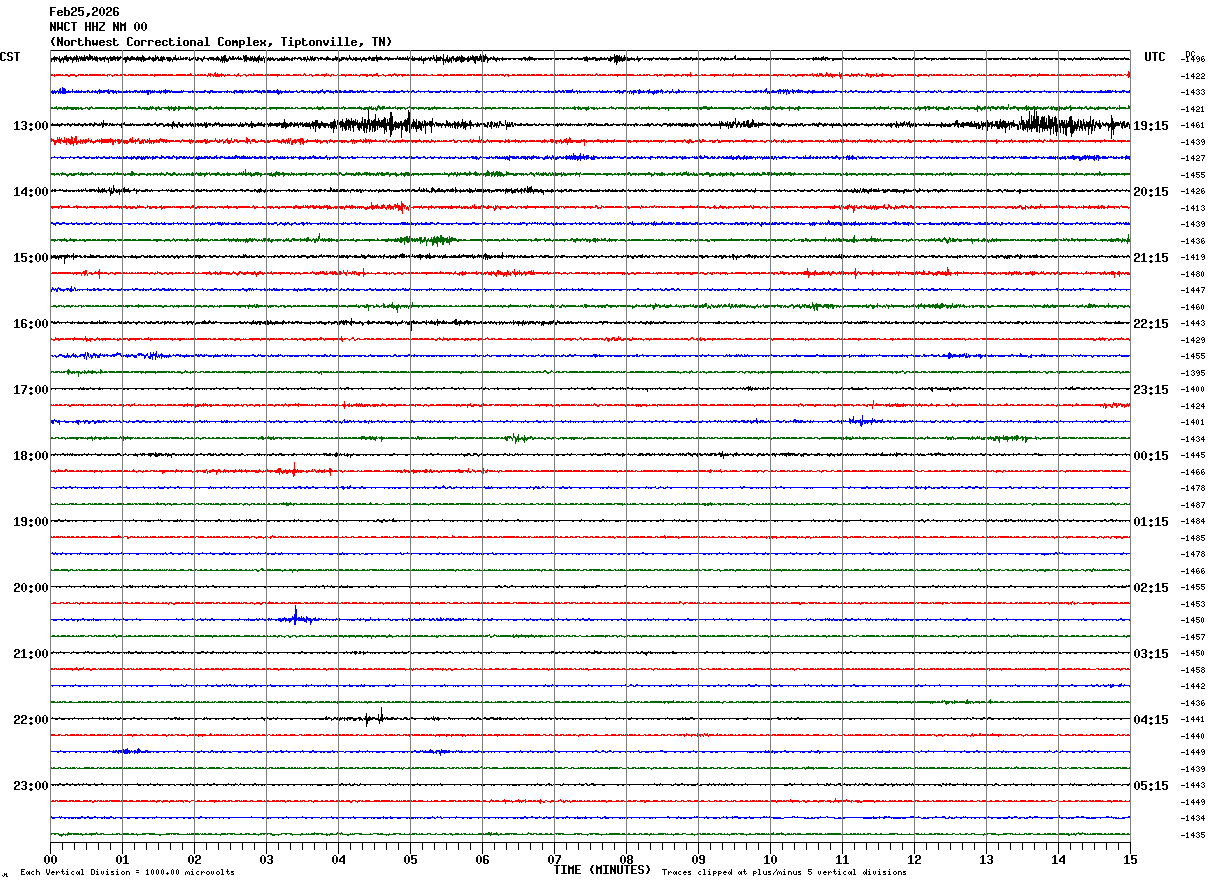
Task: Click the TIME (MINUTES) axis title
Action: (x=602, y=870)
